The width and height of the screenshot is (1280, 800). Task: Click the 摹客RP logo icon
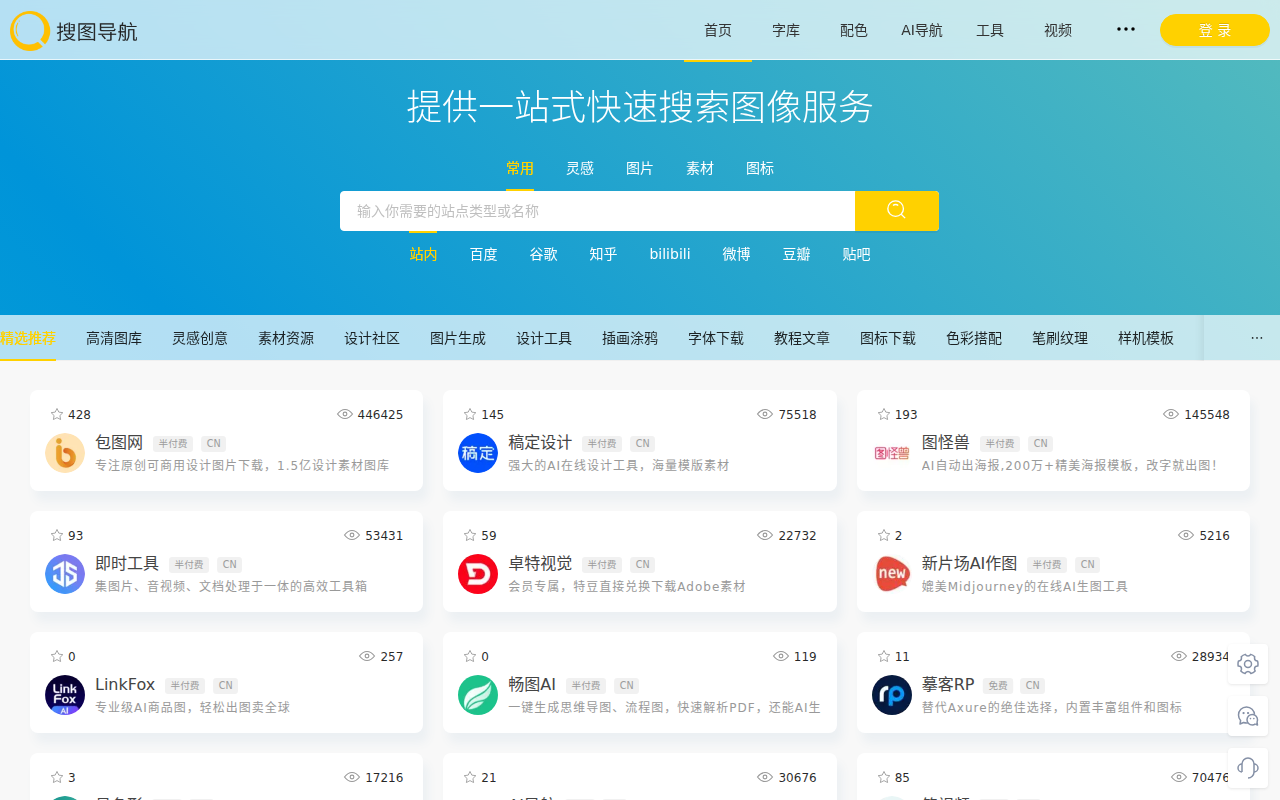(892, 695)
